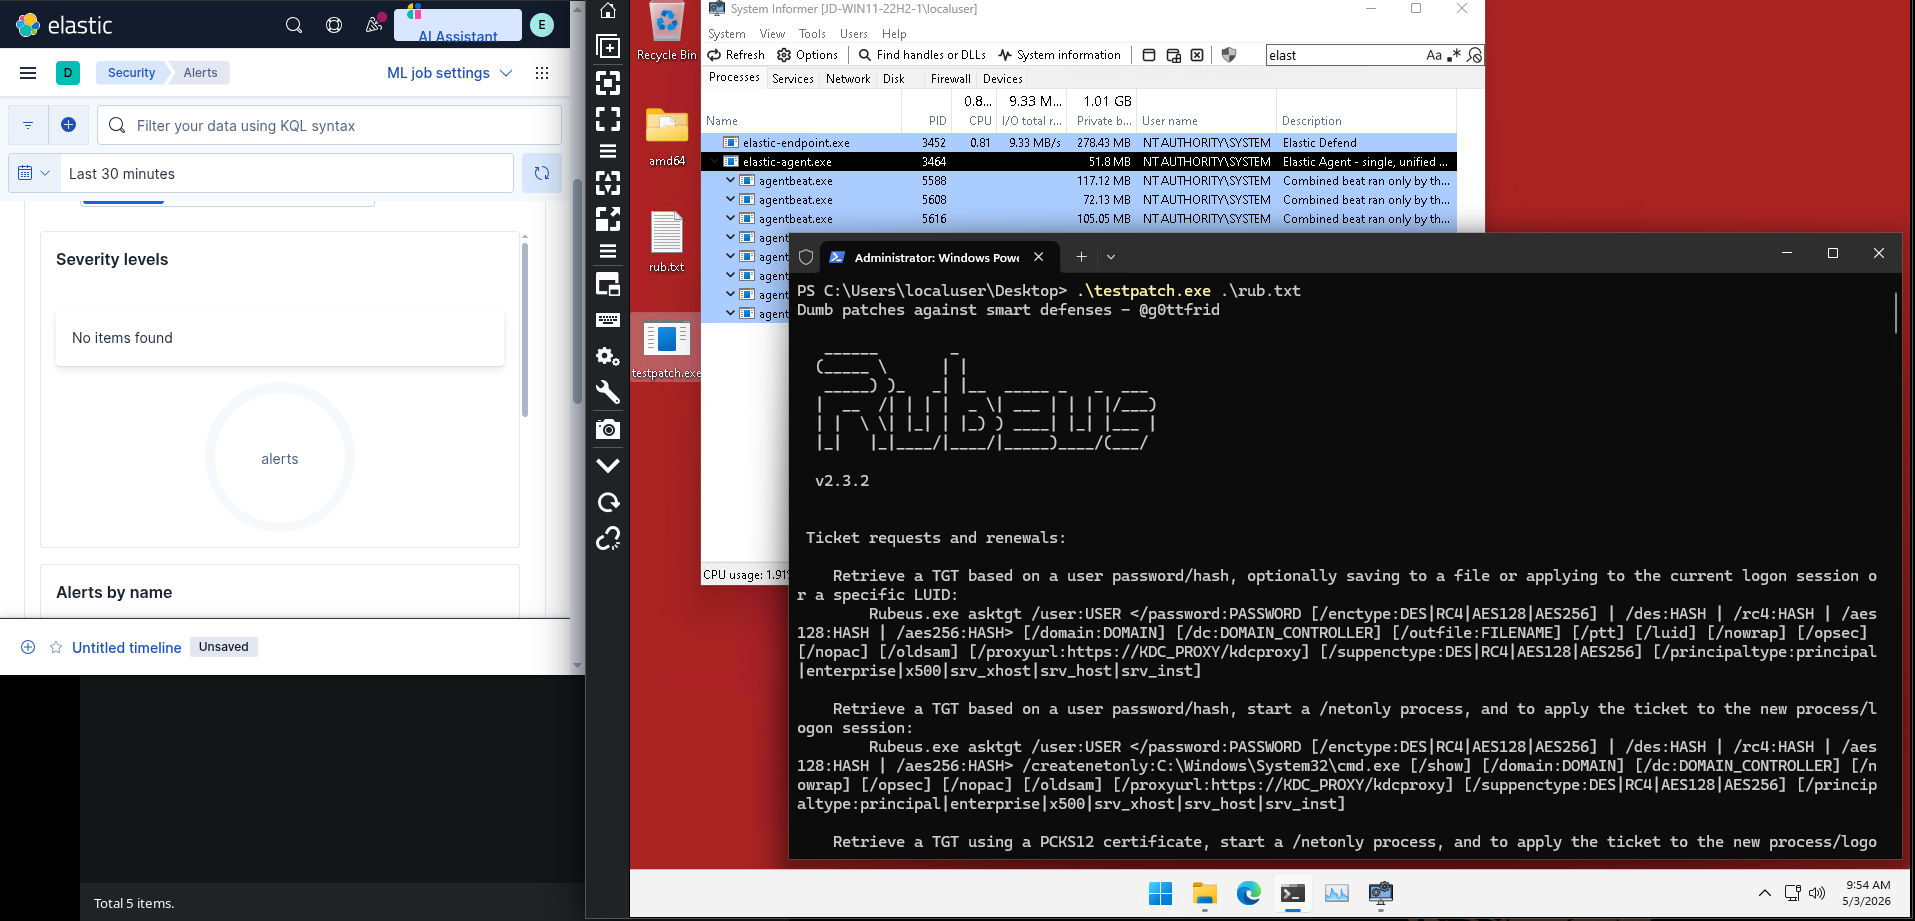The width and height of the screenshot is (1915, 921).
Task: Click the keyboard icon in the vertical toolbar
Action: (608, 320)
